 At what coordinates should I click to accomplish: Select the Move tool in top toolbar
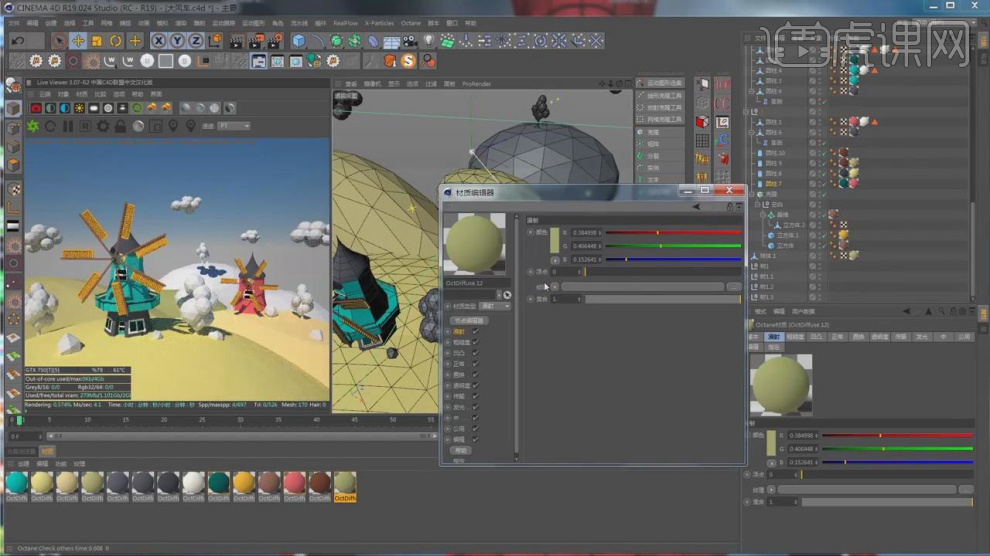[78, 41]
